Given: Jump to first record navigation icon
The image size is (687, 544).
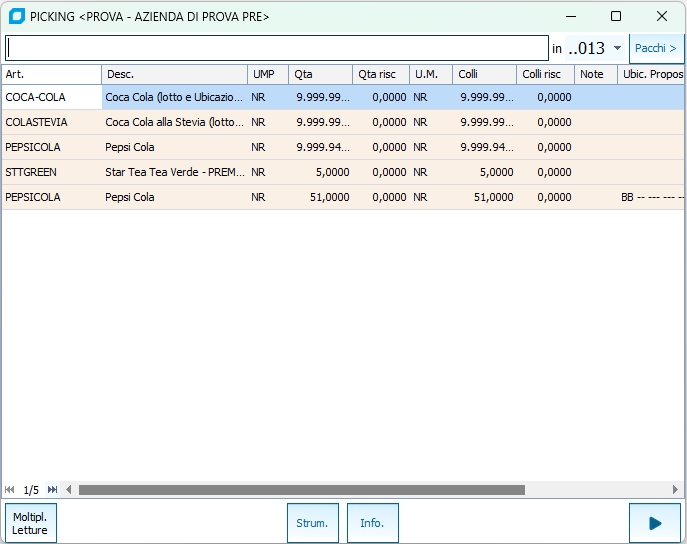Looking at the screenshot, I should point(10,490).
